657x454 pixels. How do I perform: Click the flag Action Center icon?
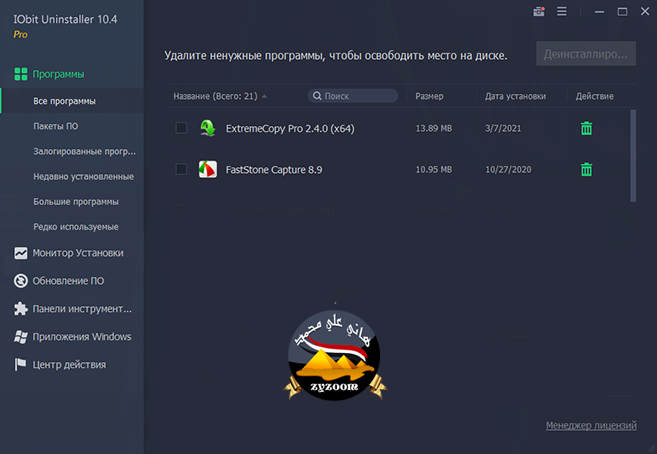point(20,364)
